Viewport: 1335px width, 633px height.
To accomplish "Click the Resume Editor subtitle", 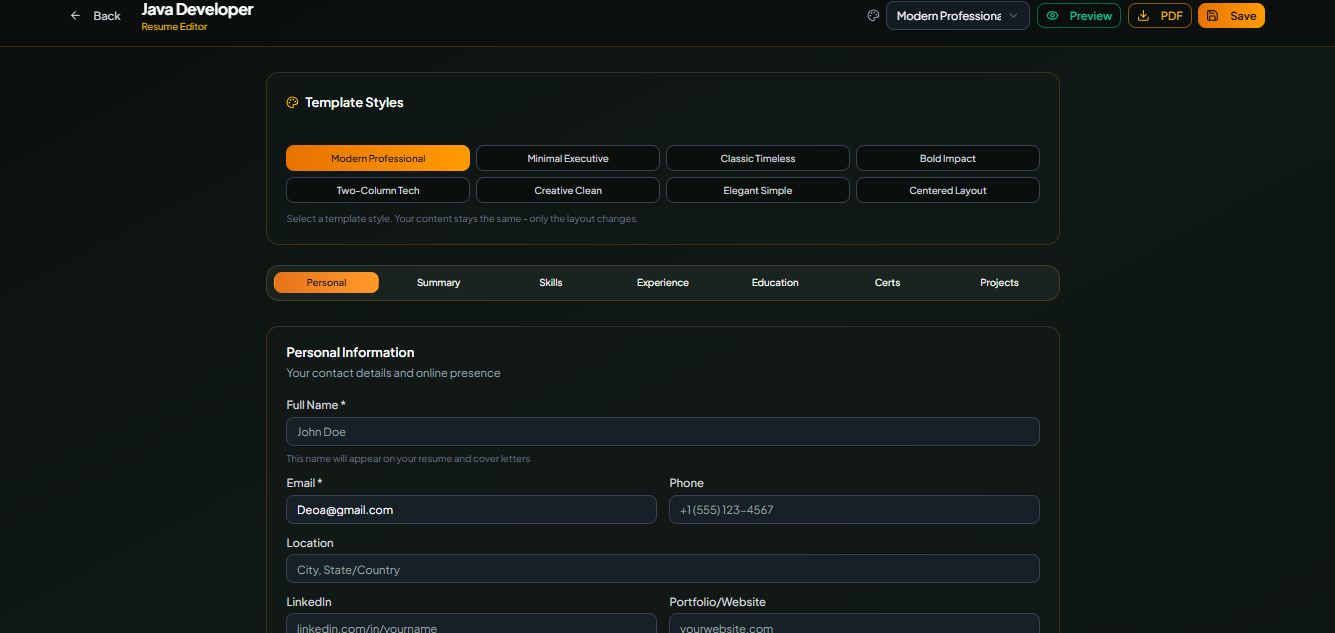I will (x=174, y=27).
